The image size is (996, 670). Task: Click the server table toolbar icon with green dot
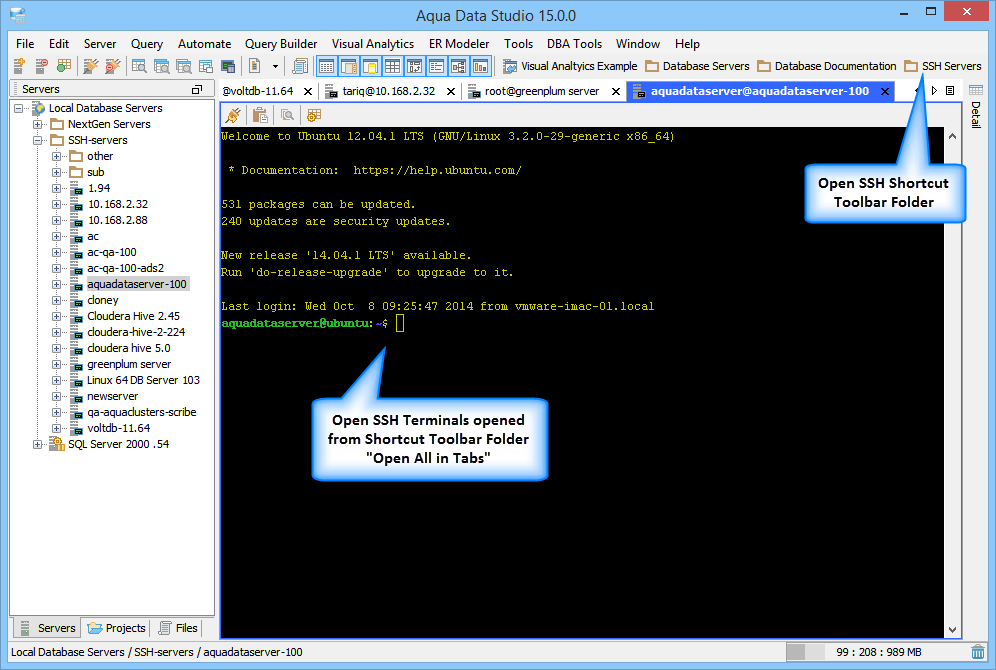click(x=64, y=65)
